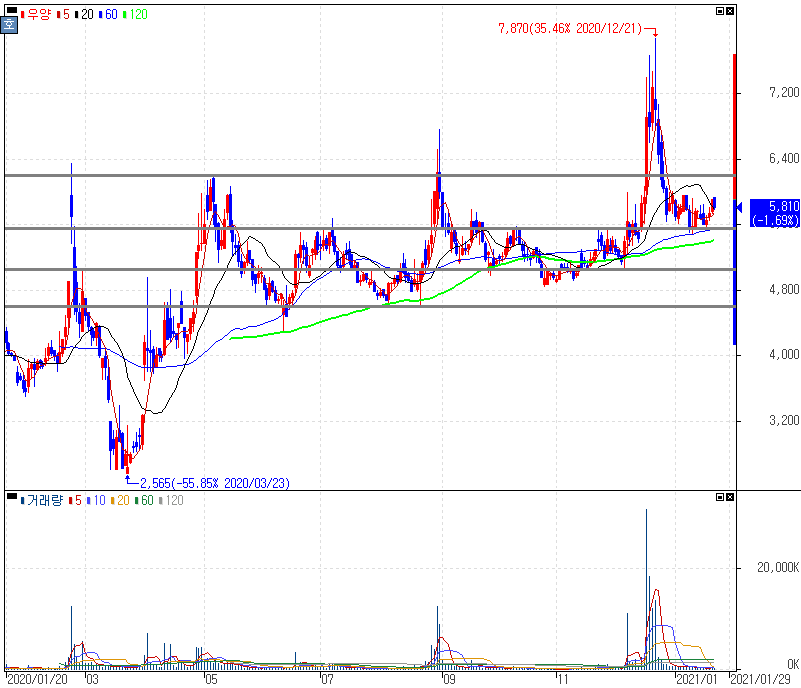
Task: Click the black handle bar beside 거래량 legend
Action: pyautogui.click(x=11, y=495)
